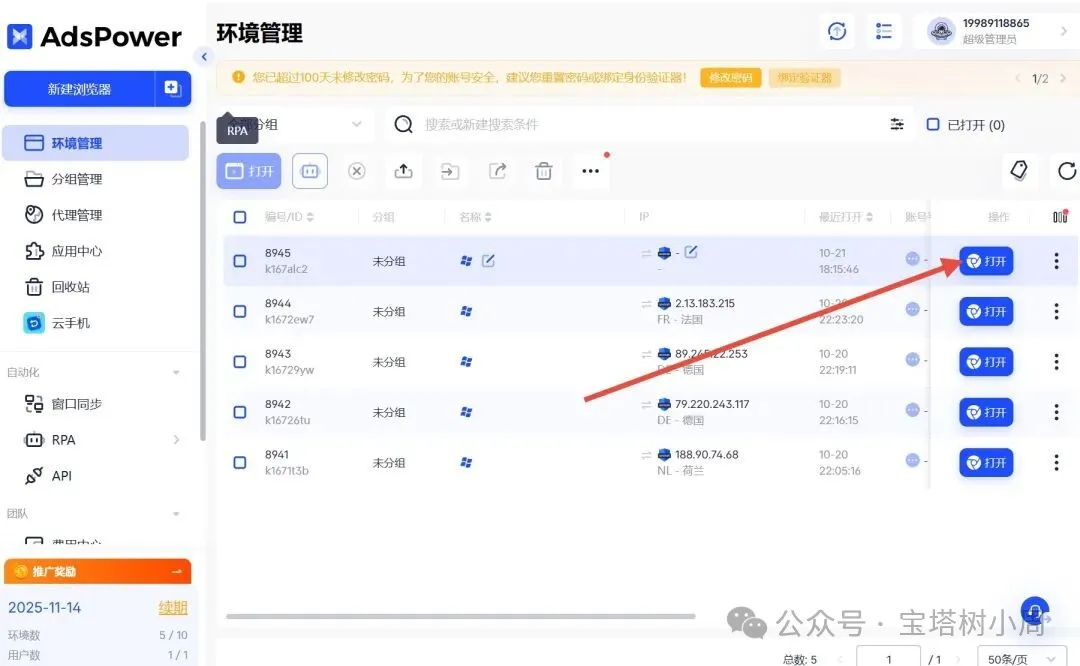Image resolution: width=1080 pixels, height=666 pixels.
Task: Click the RPA robot icon in toolbar
Action: click(310, 171)
